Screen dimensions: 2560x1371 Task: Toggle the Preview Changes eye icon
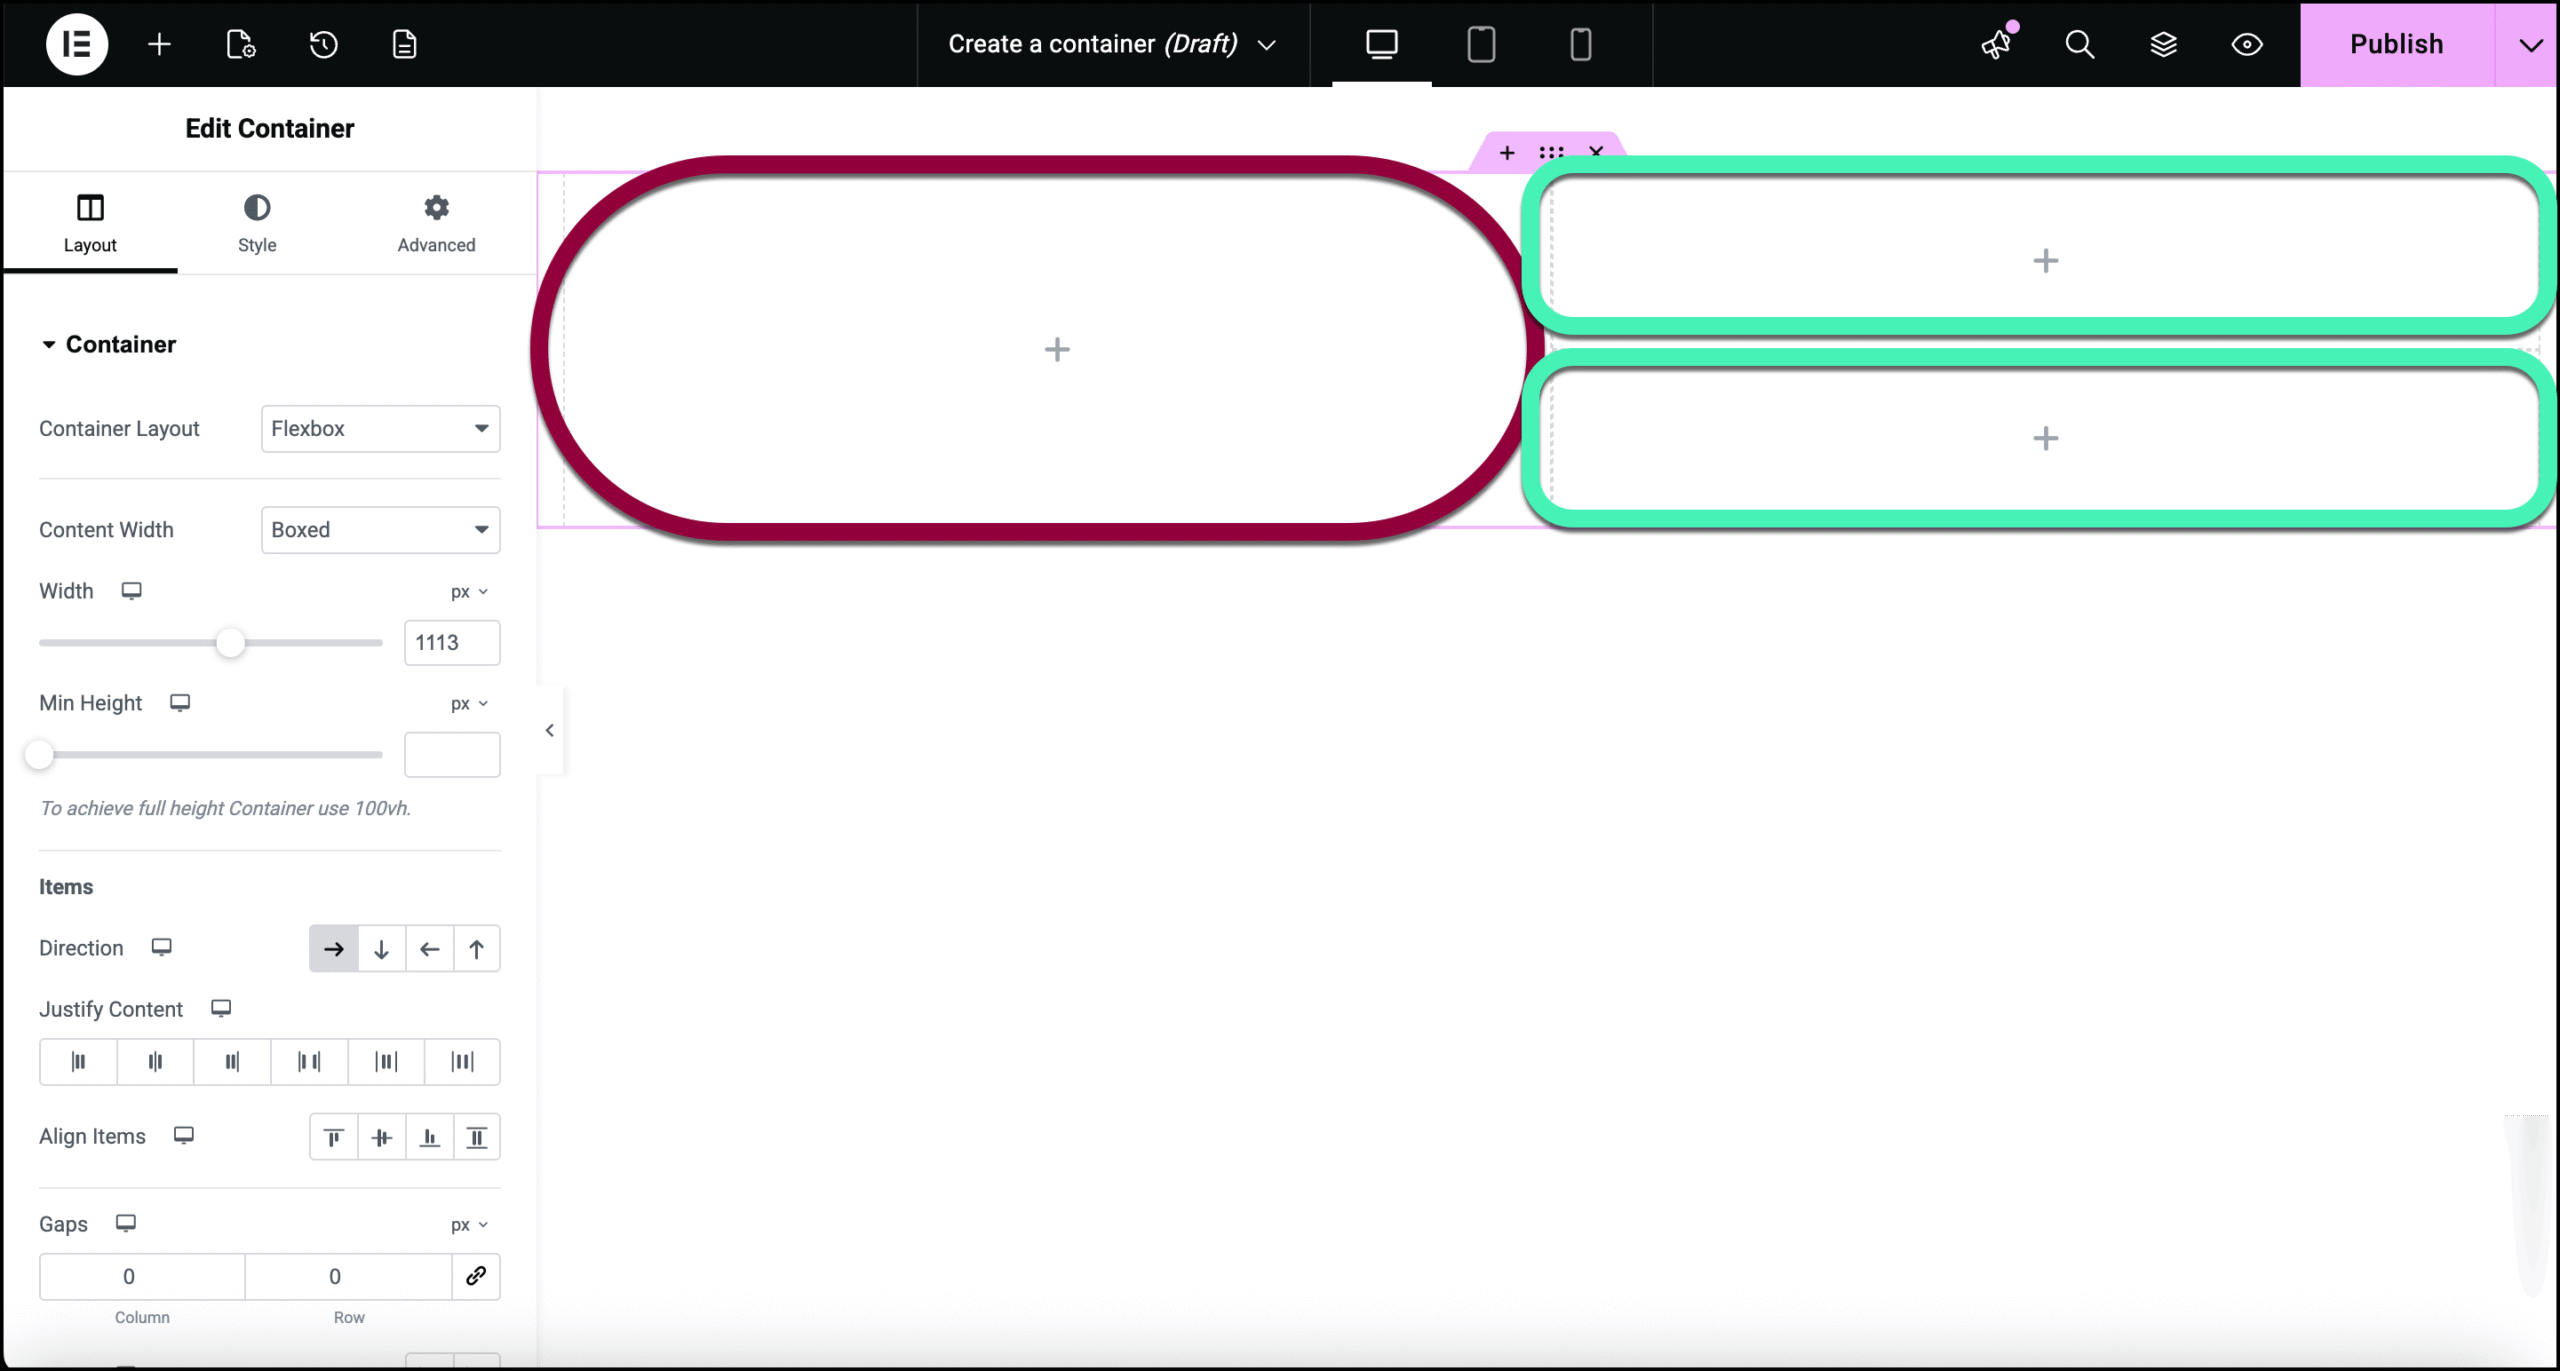pos(2247,44)
